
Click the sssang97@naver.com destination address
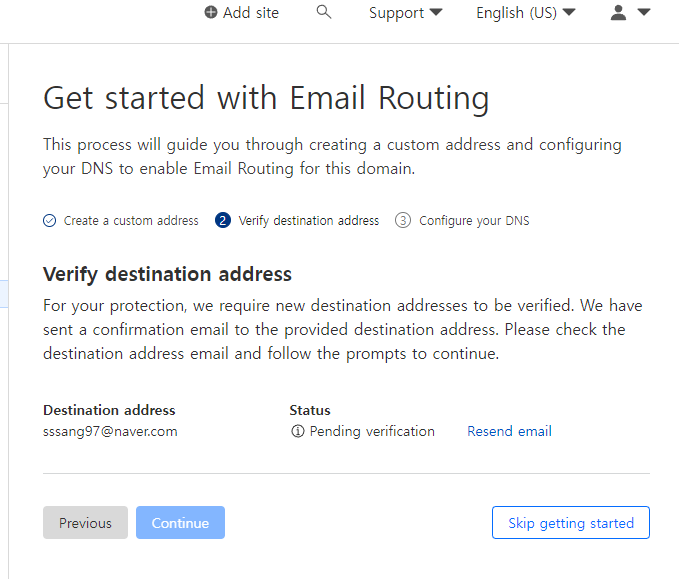click(x=110, y=432)
